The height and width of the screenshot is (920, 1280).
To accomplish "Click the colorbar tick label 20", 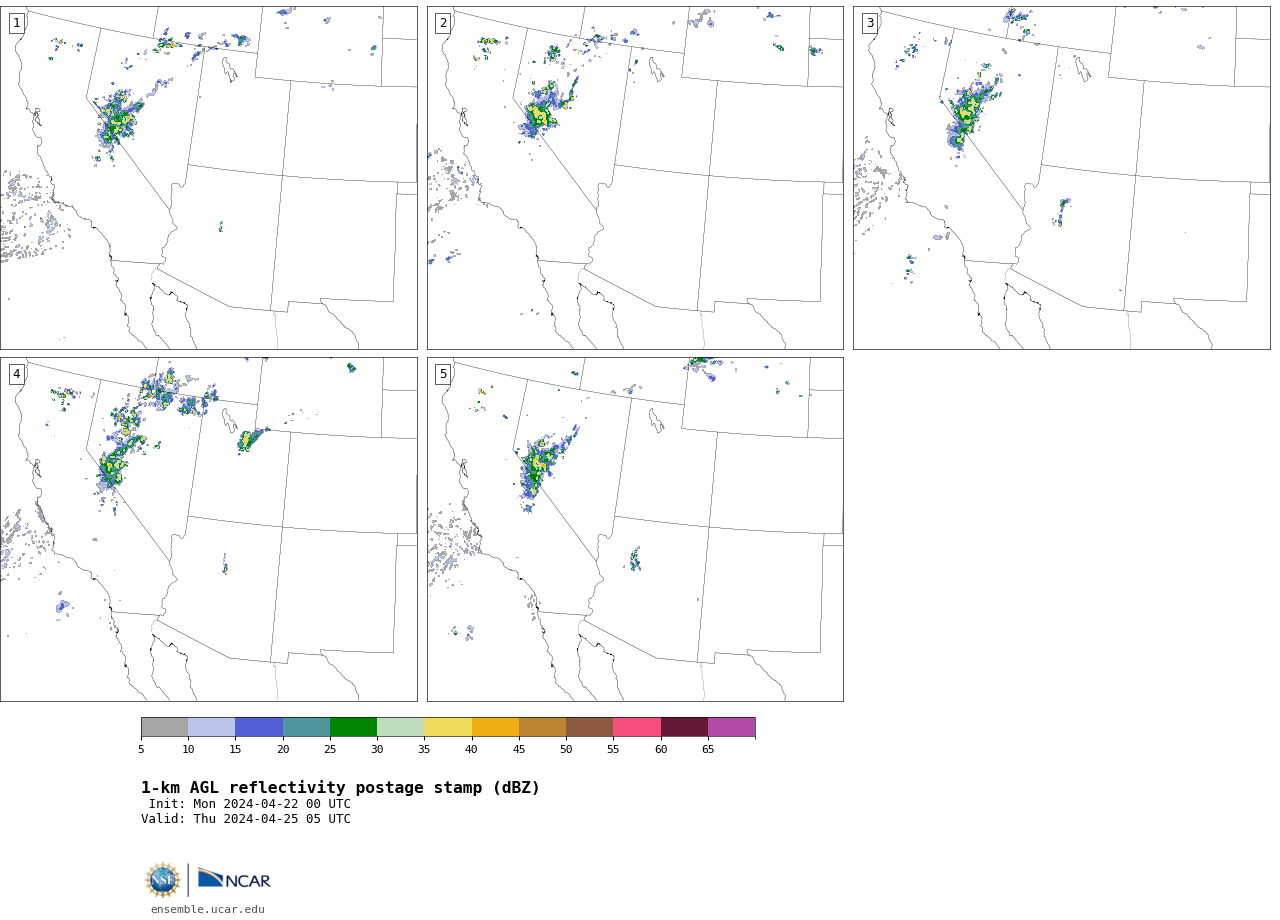I will click(283, 749).
